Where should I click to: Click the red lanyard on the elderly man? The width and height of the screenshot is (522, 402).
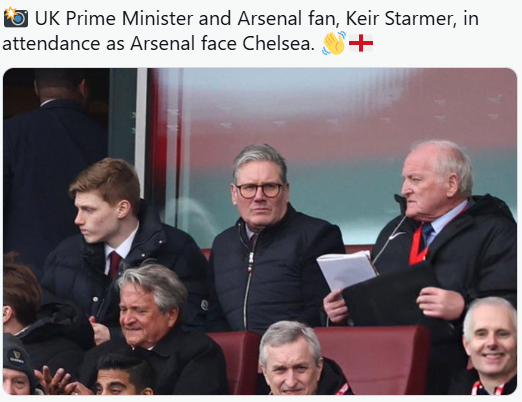(417, 247)
